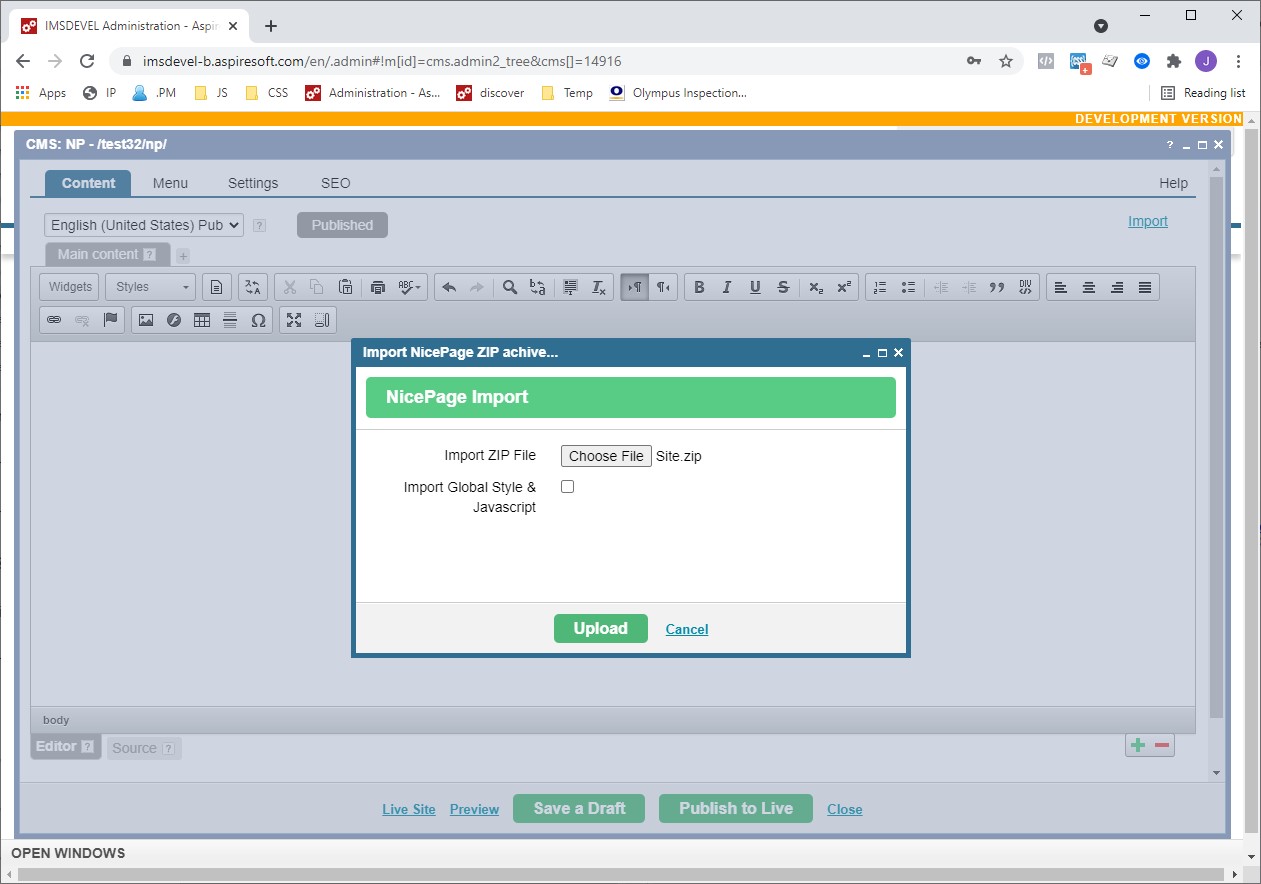
Task: Insert a numbered list
Action: (880, 288)
